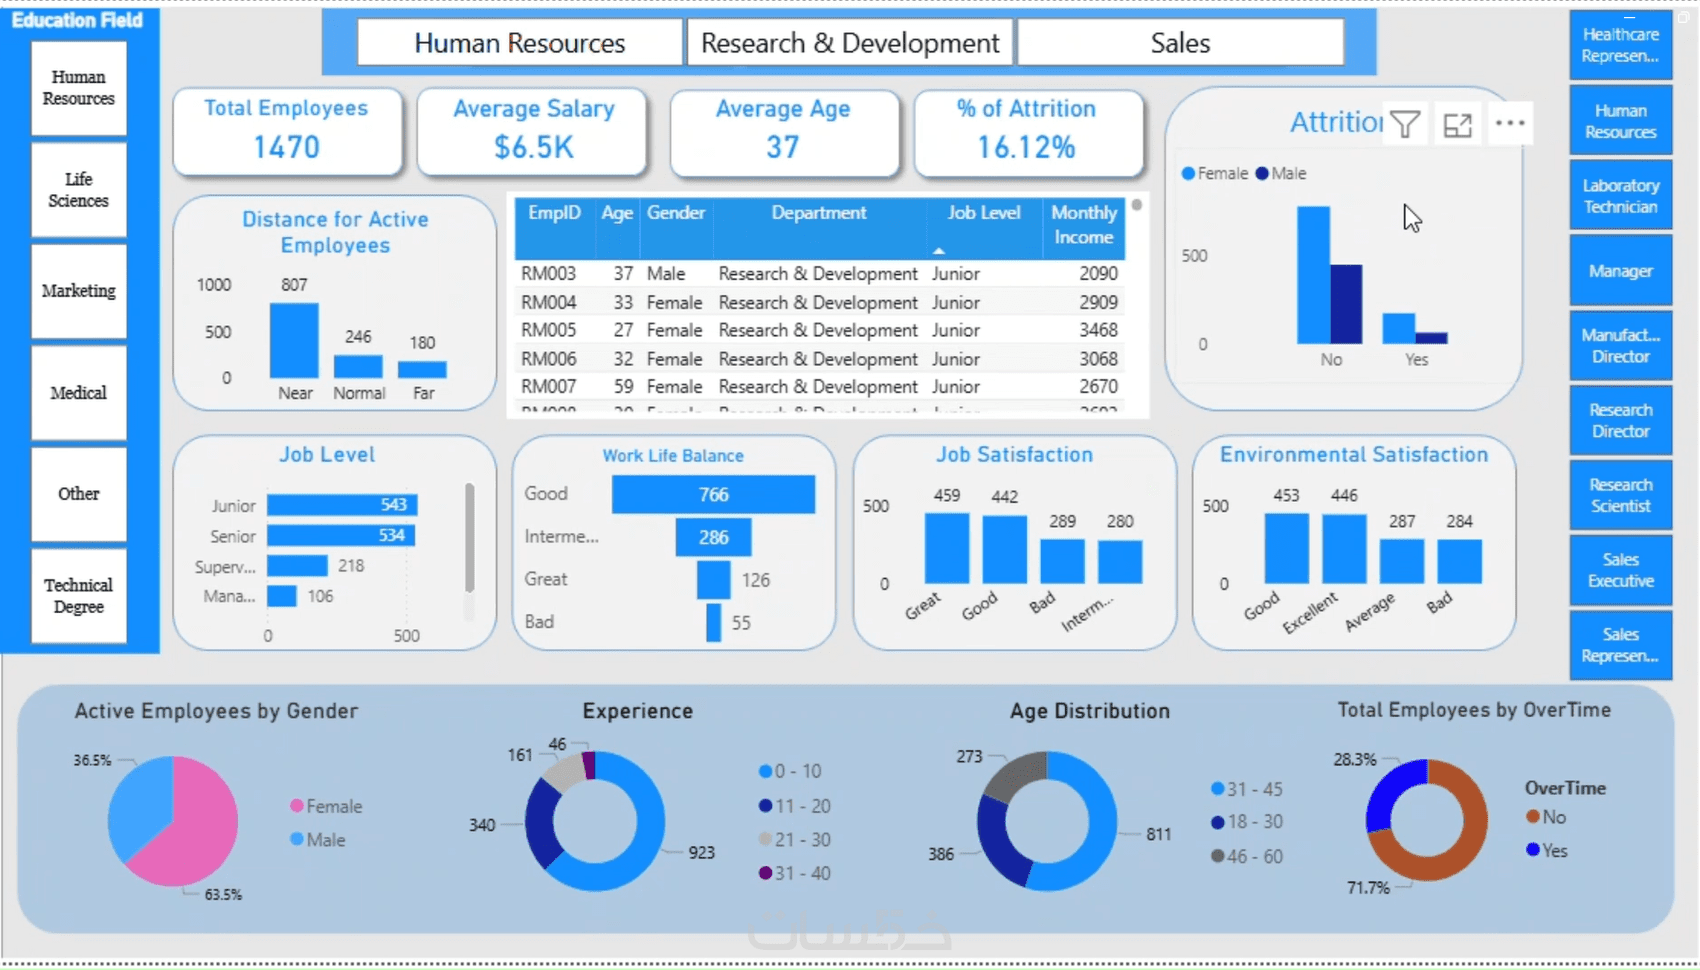
Task: Toggle the Marketing education field slicer
Action: [79, 291]
